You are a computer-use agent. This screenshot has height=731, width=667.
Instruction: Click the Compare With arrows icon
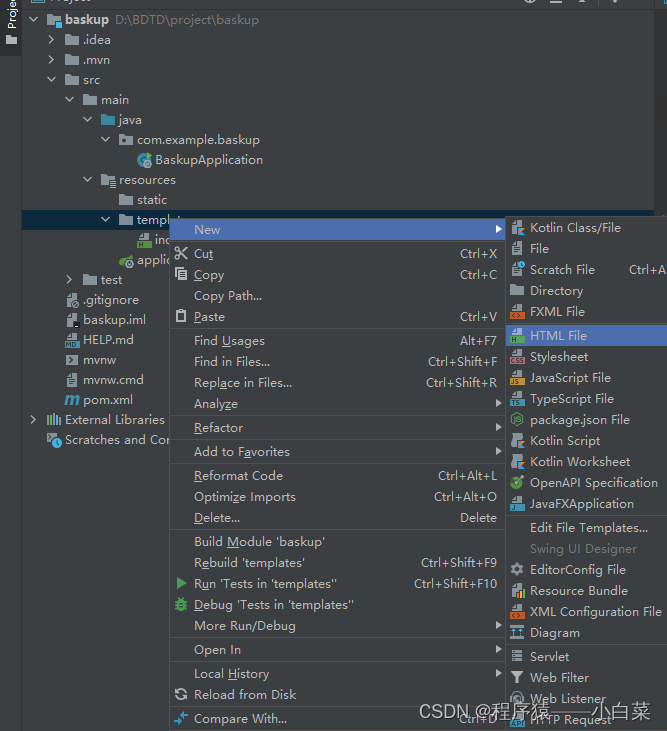(181, 718)
